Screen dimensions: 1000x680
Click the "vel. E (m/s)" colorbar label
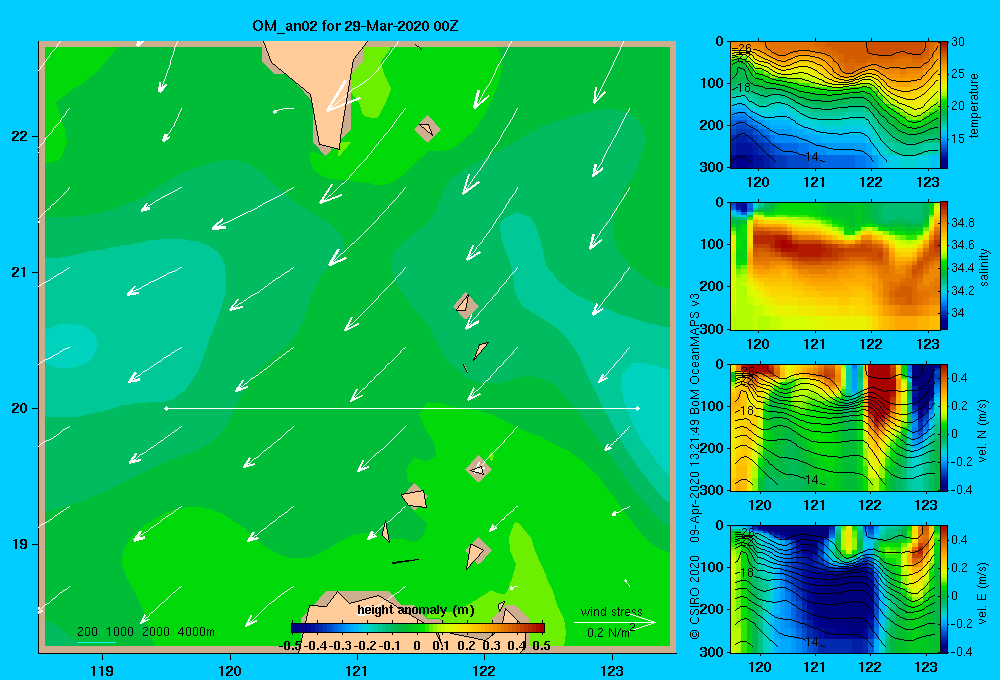coord(983,593)
